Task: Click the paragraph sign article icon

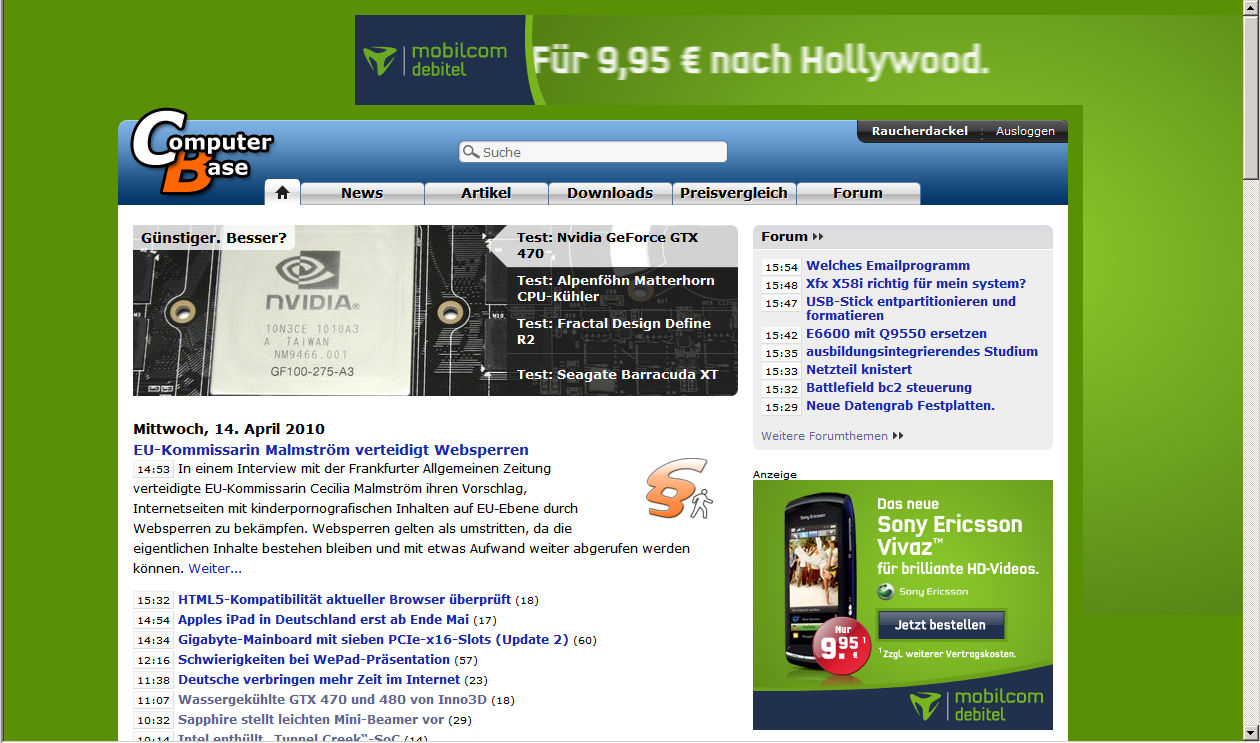Action: point(678,489)
